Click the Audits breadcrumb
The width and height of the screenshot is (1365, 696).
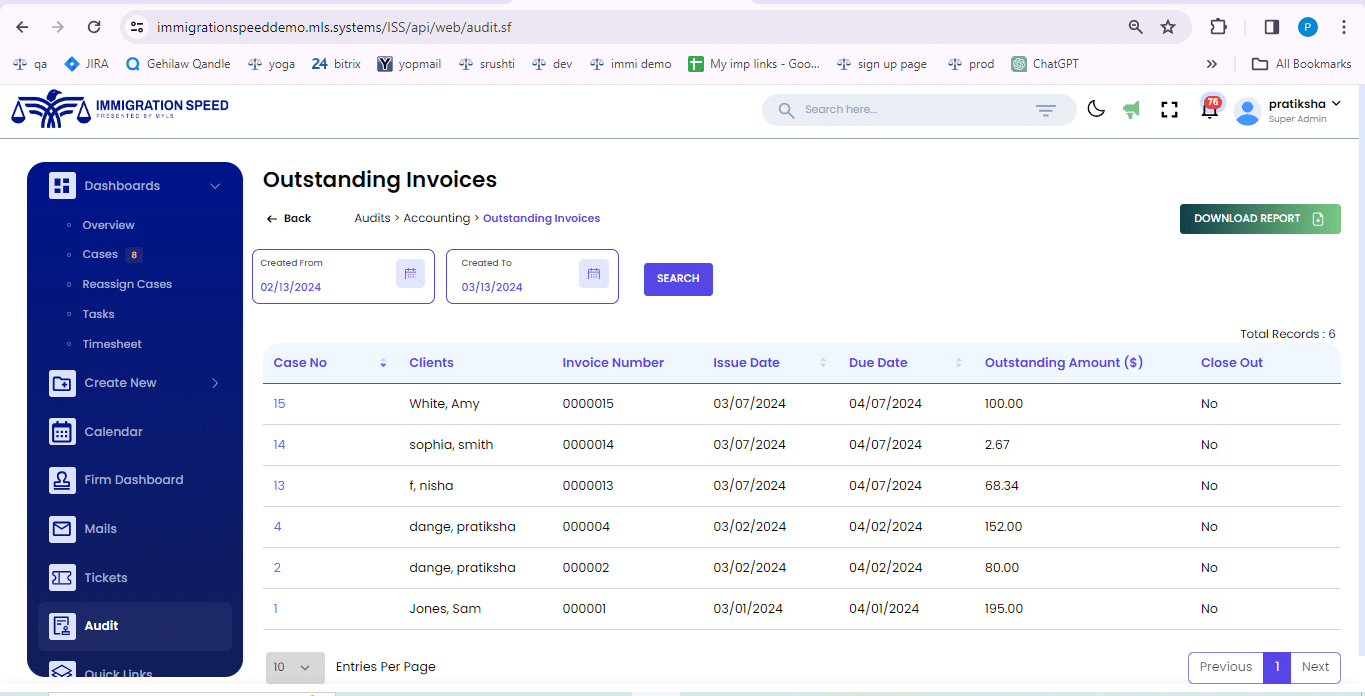(x=372, y=218)
